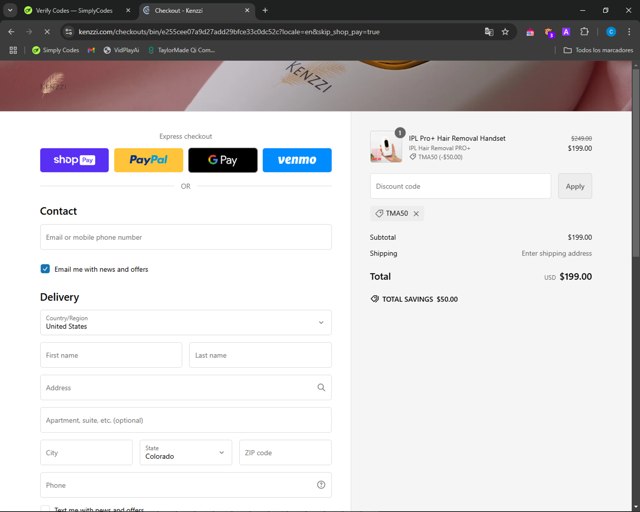Open Simply Codes bookmark
The image size is (640, 512).
click(x=56, y=50)
